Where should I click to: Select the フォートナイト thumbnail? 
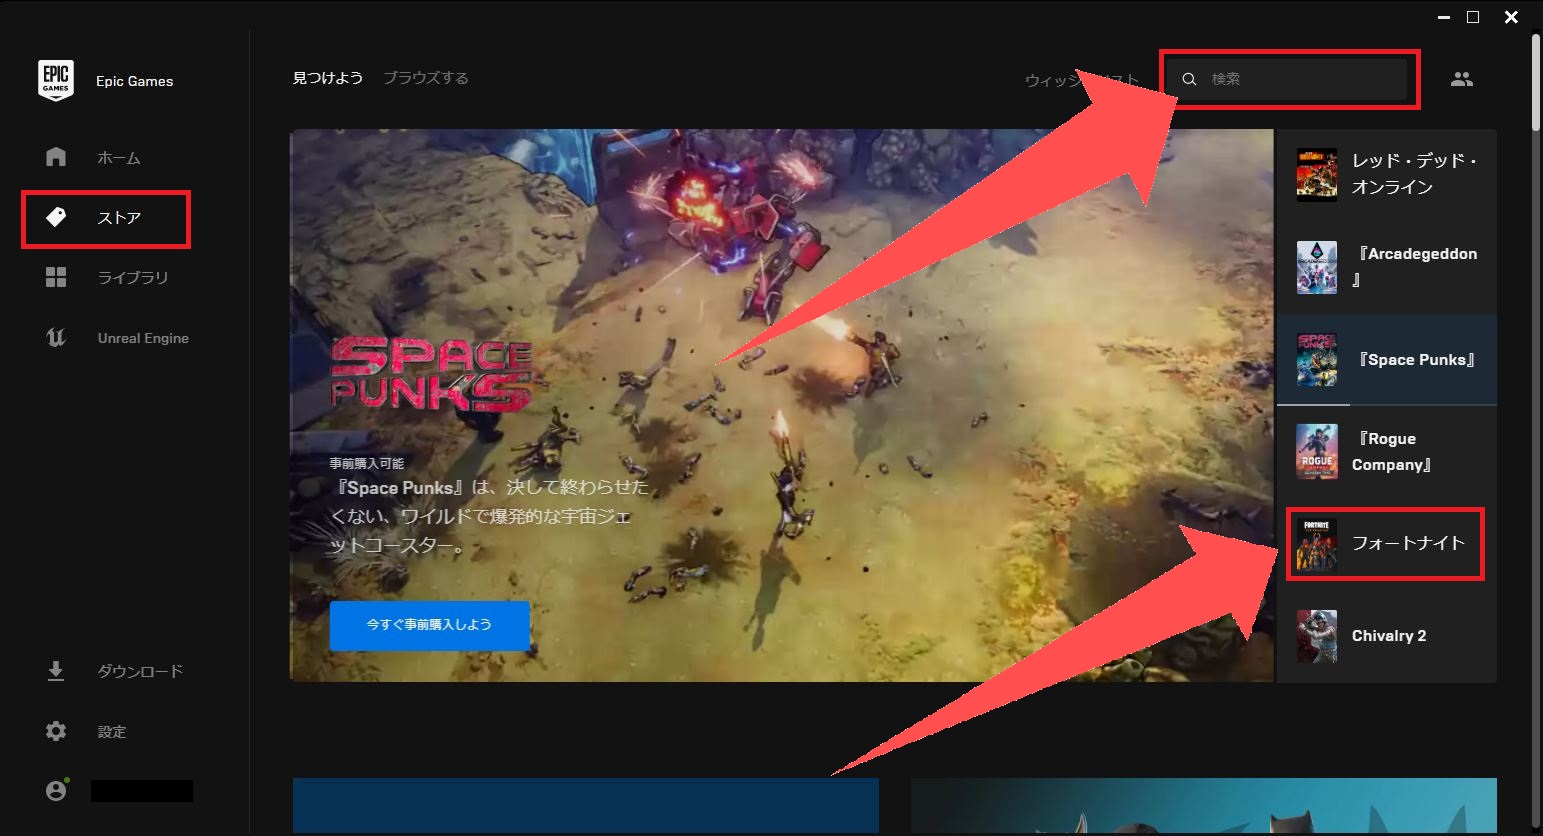(1317, 544)
